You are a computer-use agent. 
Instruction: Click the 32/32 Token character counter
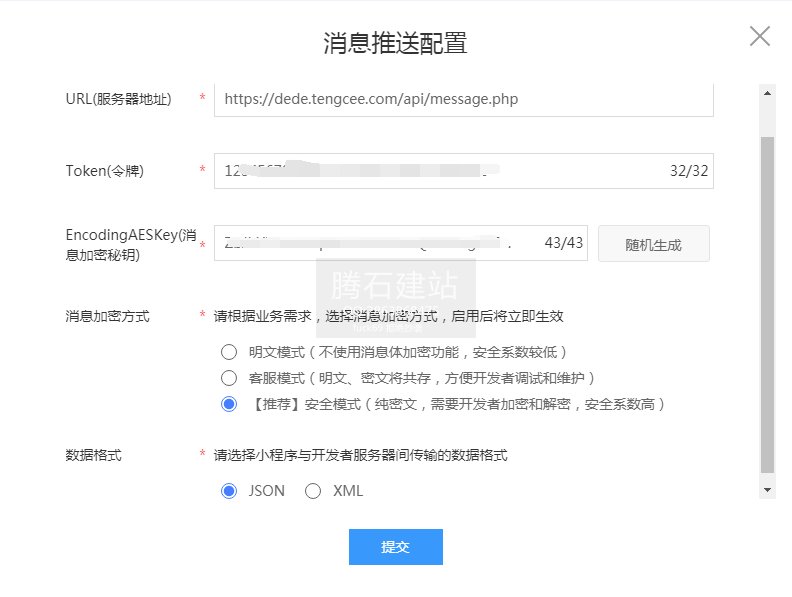(x=689, y=171)
